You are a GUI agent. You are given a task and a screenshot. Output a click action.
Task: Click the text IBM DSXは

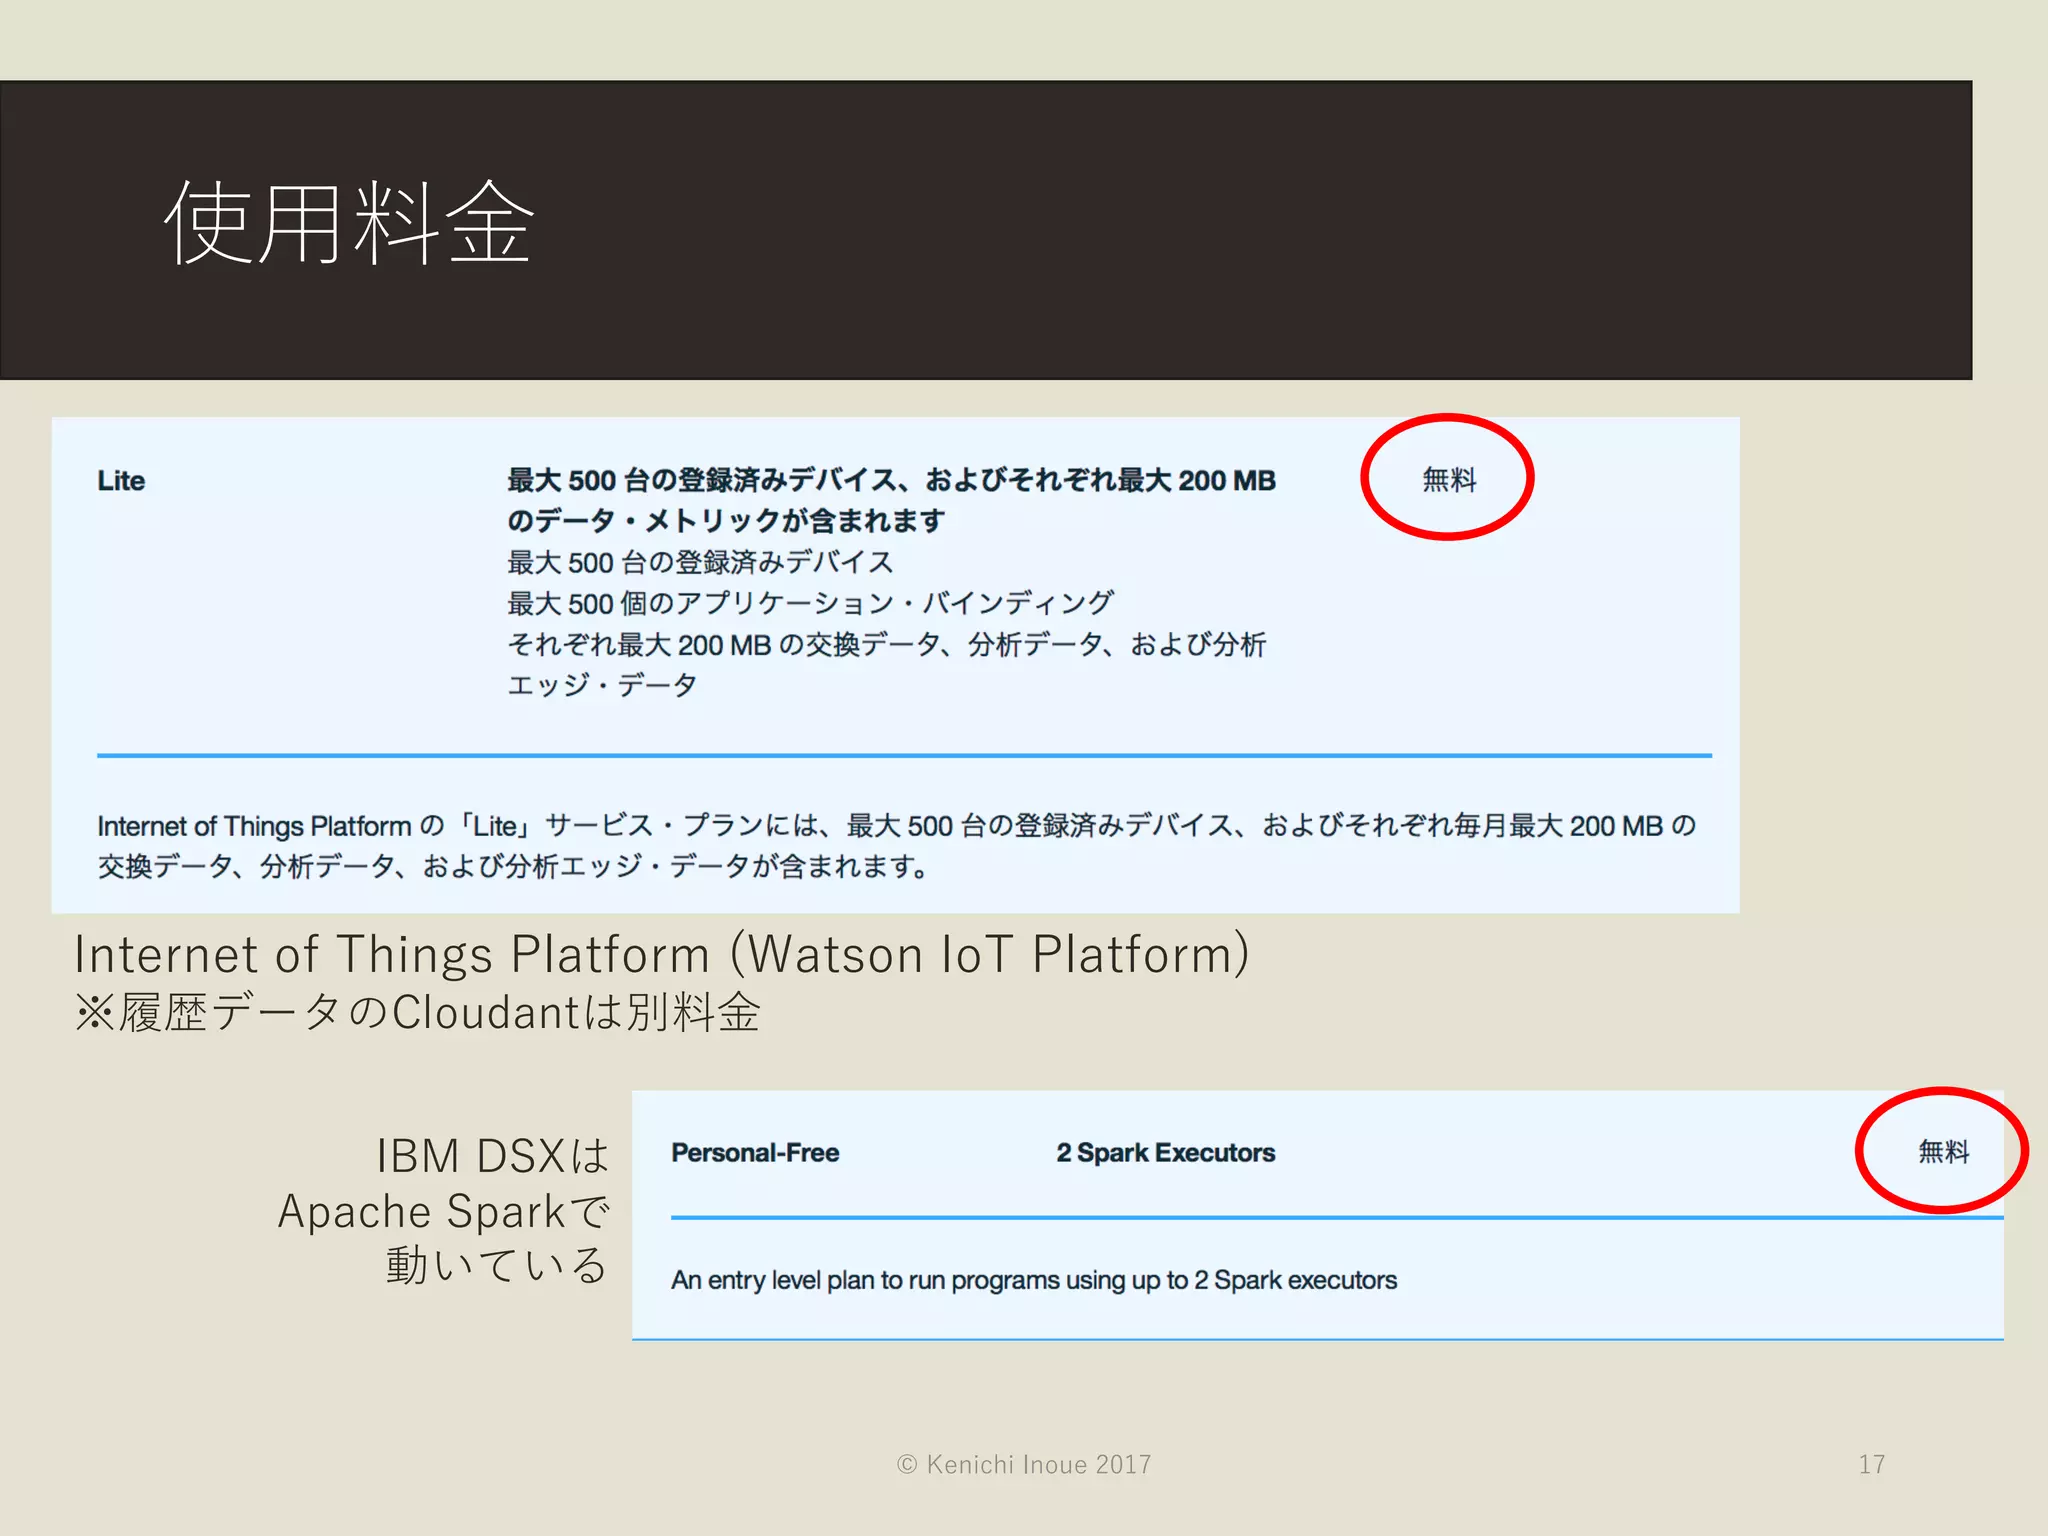point(493,1156)
